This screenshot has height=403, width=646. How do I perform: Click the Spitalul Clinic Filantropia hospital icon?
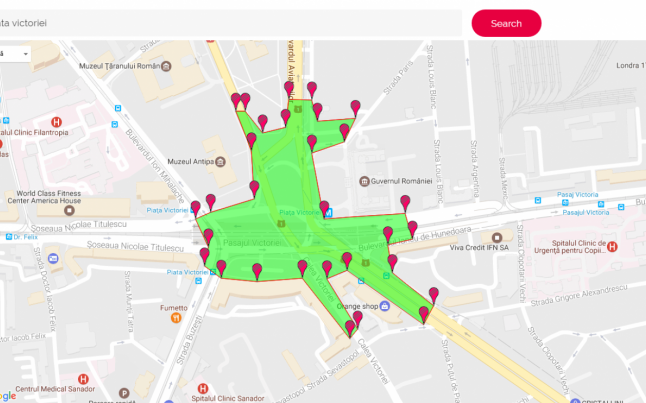[x=56, y=122]
